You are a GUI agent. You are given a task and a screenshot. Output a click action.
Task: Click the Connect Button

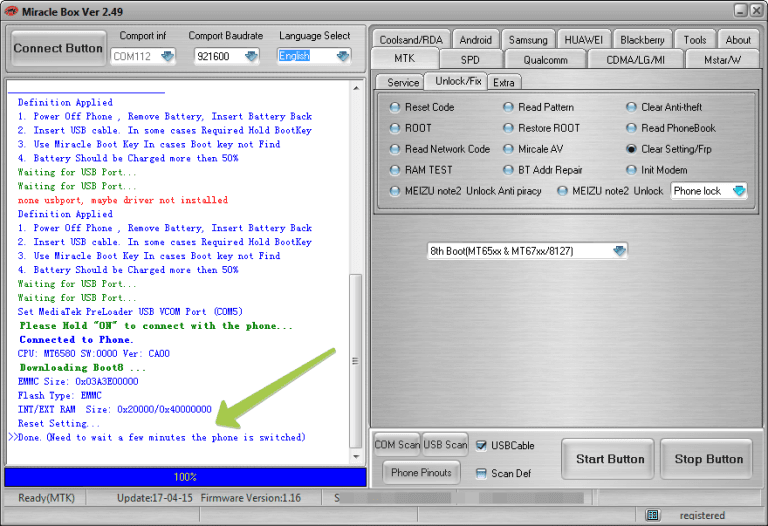pyautogui.click(x=58, y=48)
